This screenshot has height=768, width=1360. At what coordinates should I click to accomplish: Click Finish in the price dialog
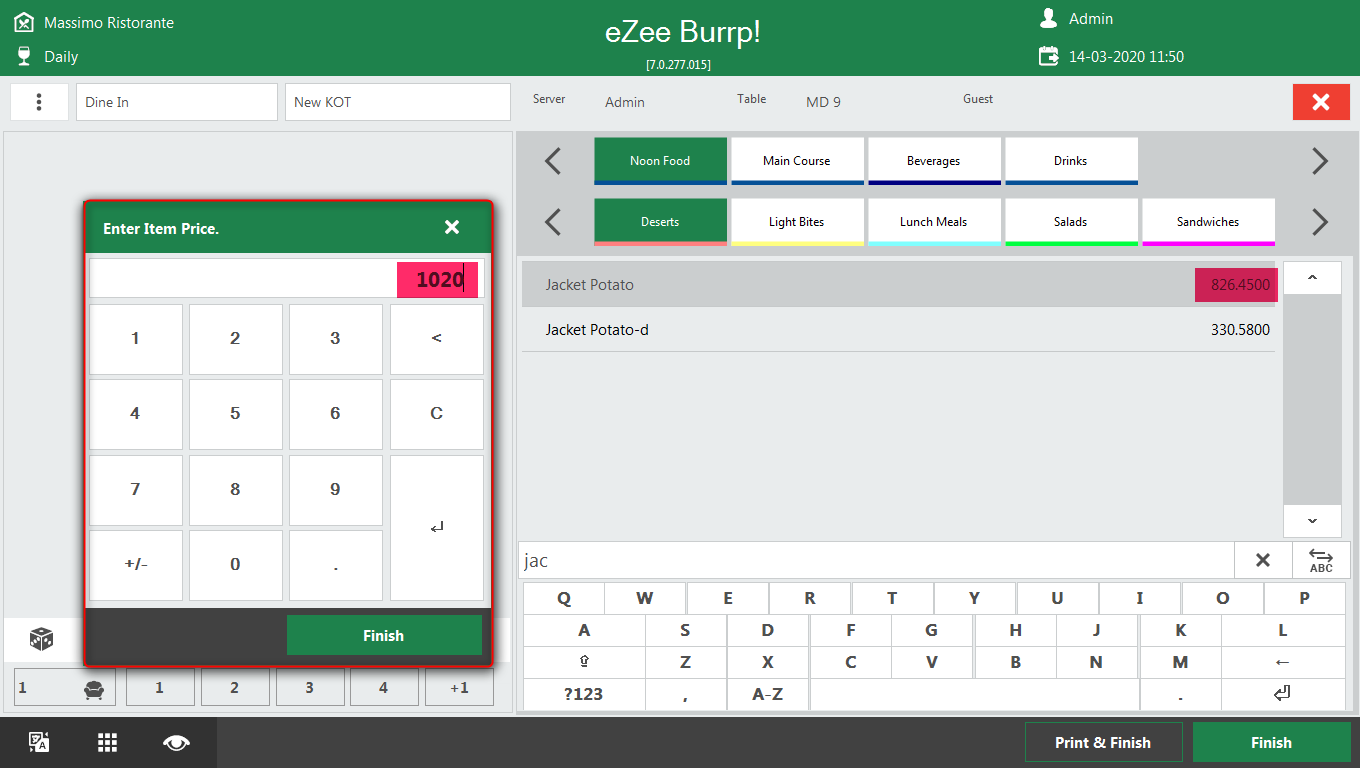point(384,635)
